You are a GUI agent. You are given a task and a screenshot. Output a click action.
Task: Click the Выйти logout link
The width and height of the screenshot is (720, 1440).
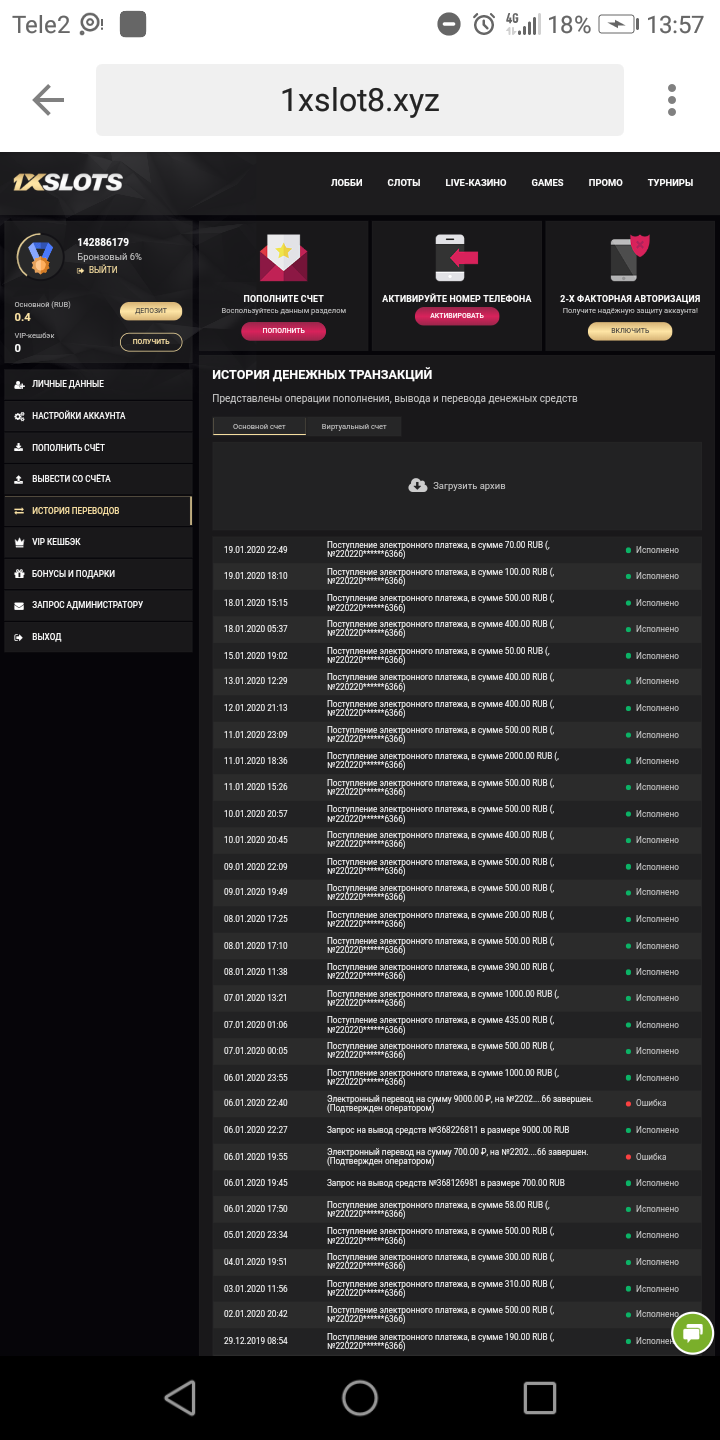click(x=98, y=270)
